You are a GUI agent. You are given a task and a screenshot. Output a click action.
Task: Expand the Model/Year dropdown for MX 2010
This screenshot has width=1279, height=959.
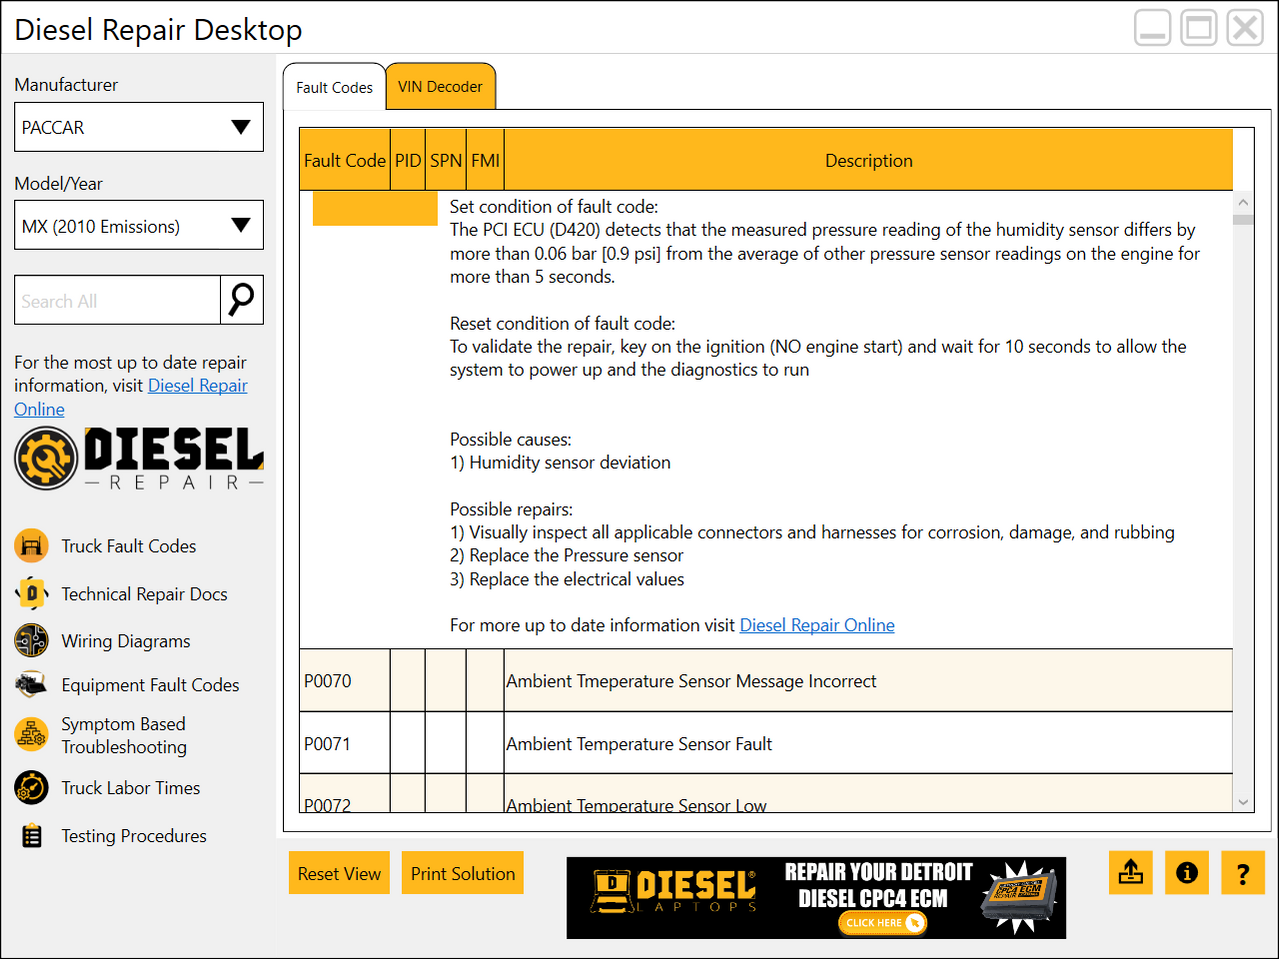pyautogui.click(x=138, y=225)
